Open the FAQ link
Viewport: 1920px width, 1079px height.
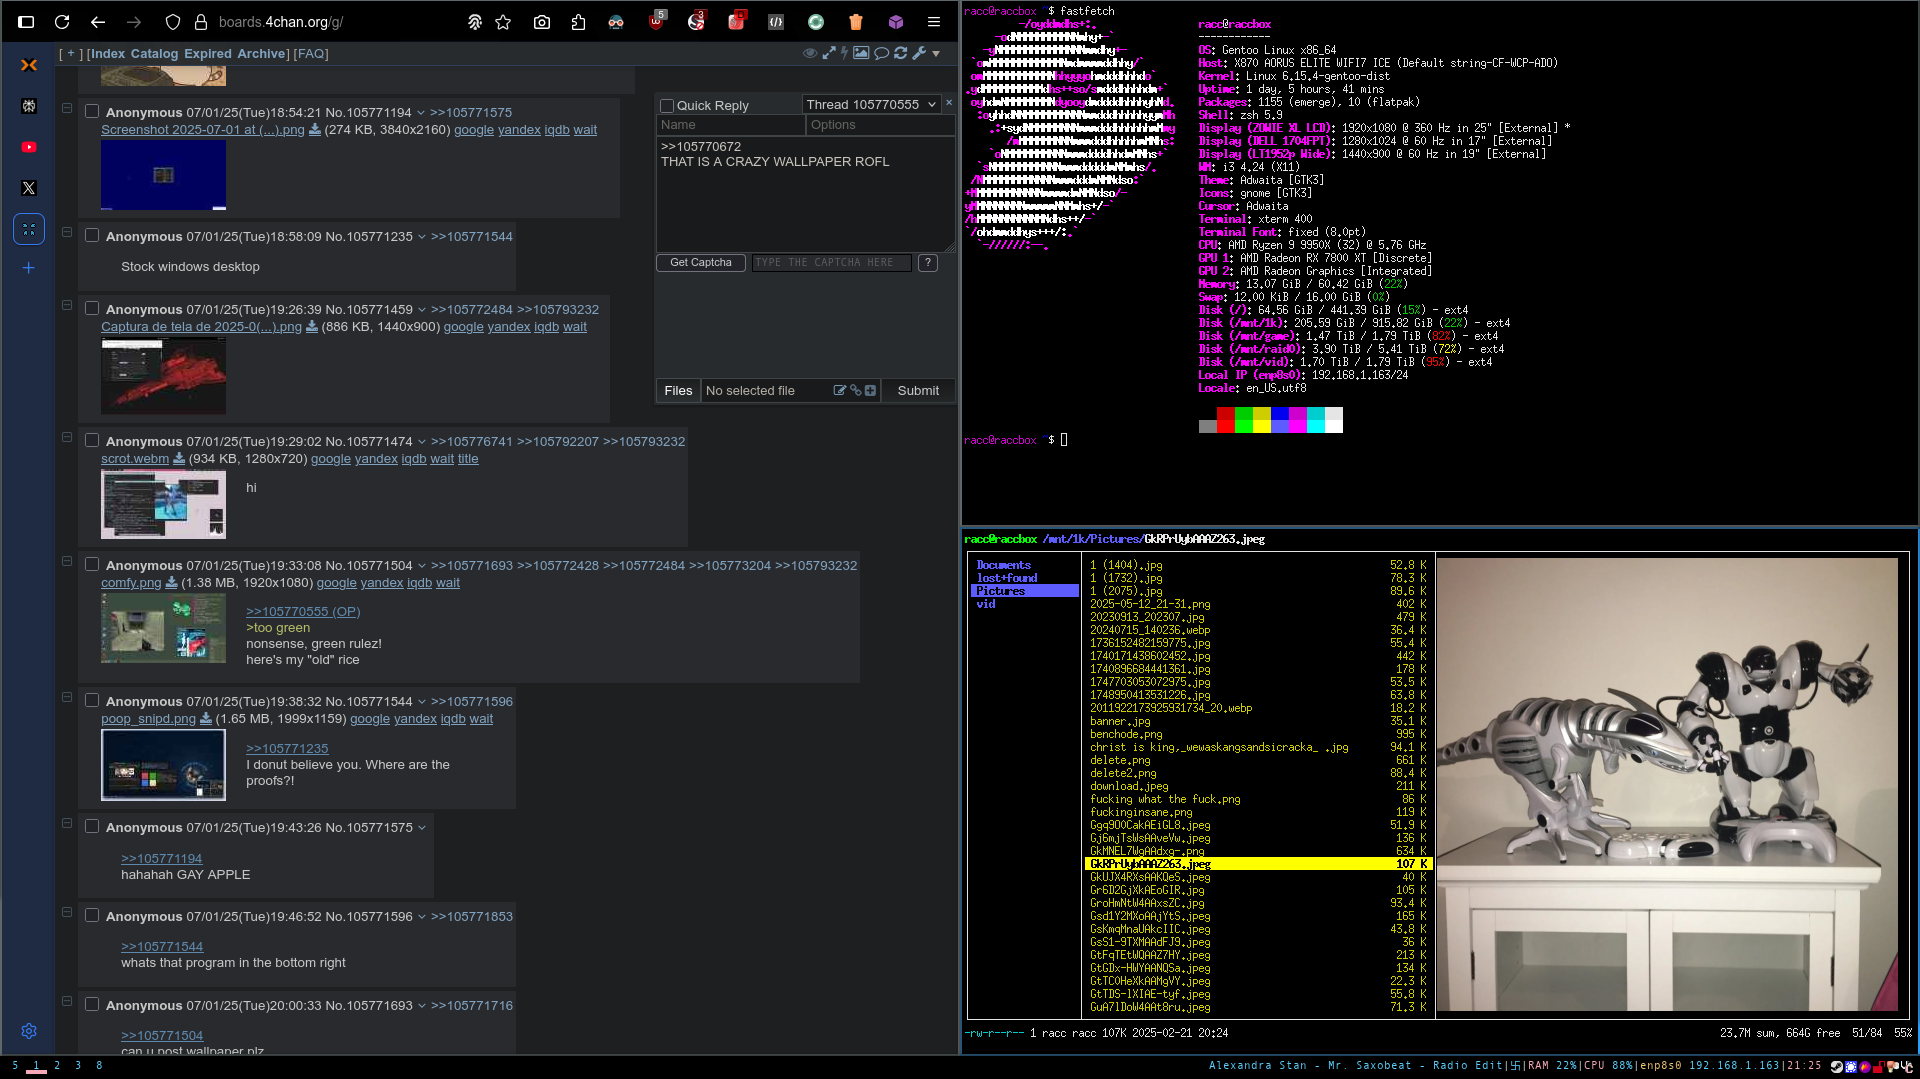pyautogui.click(x=311, y=54)
